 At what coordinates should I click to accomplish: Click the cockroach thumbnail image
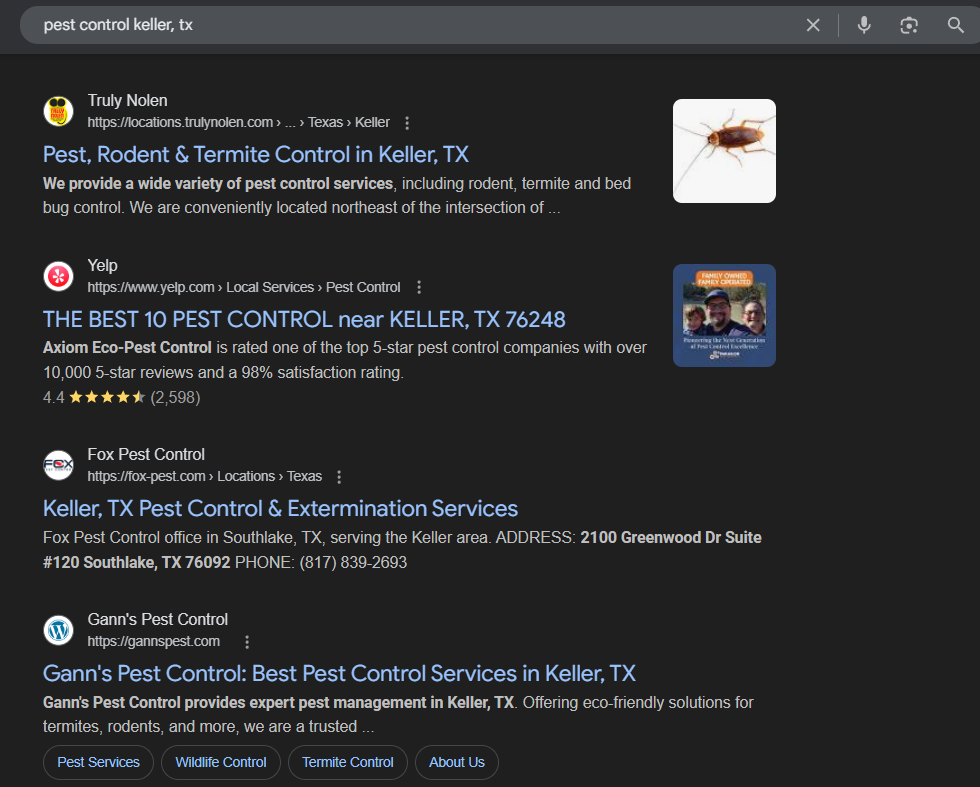click(x=724, y=151)
